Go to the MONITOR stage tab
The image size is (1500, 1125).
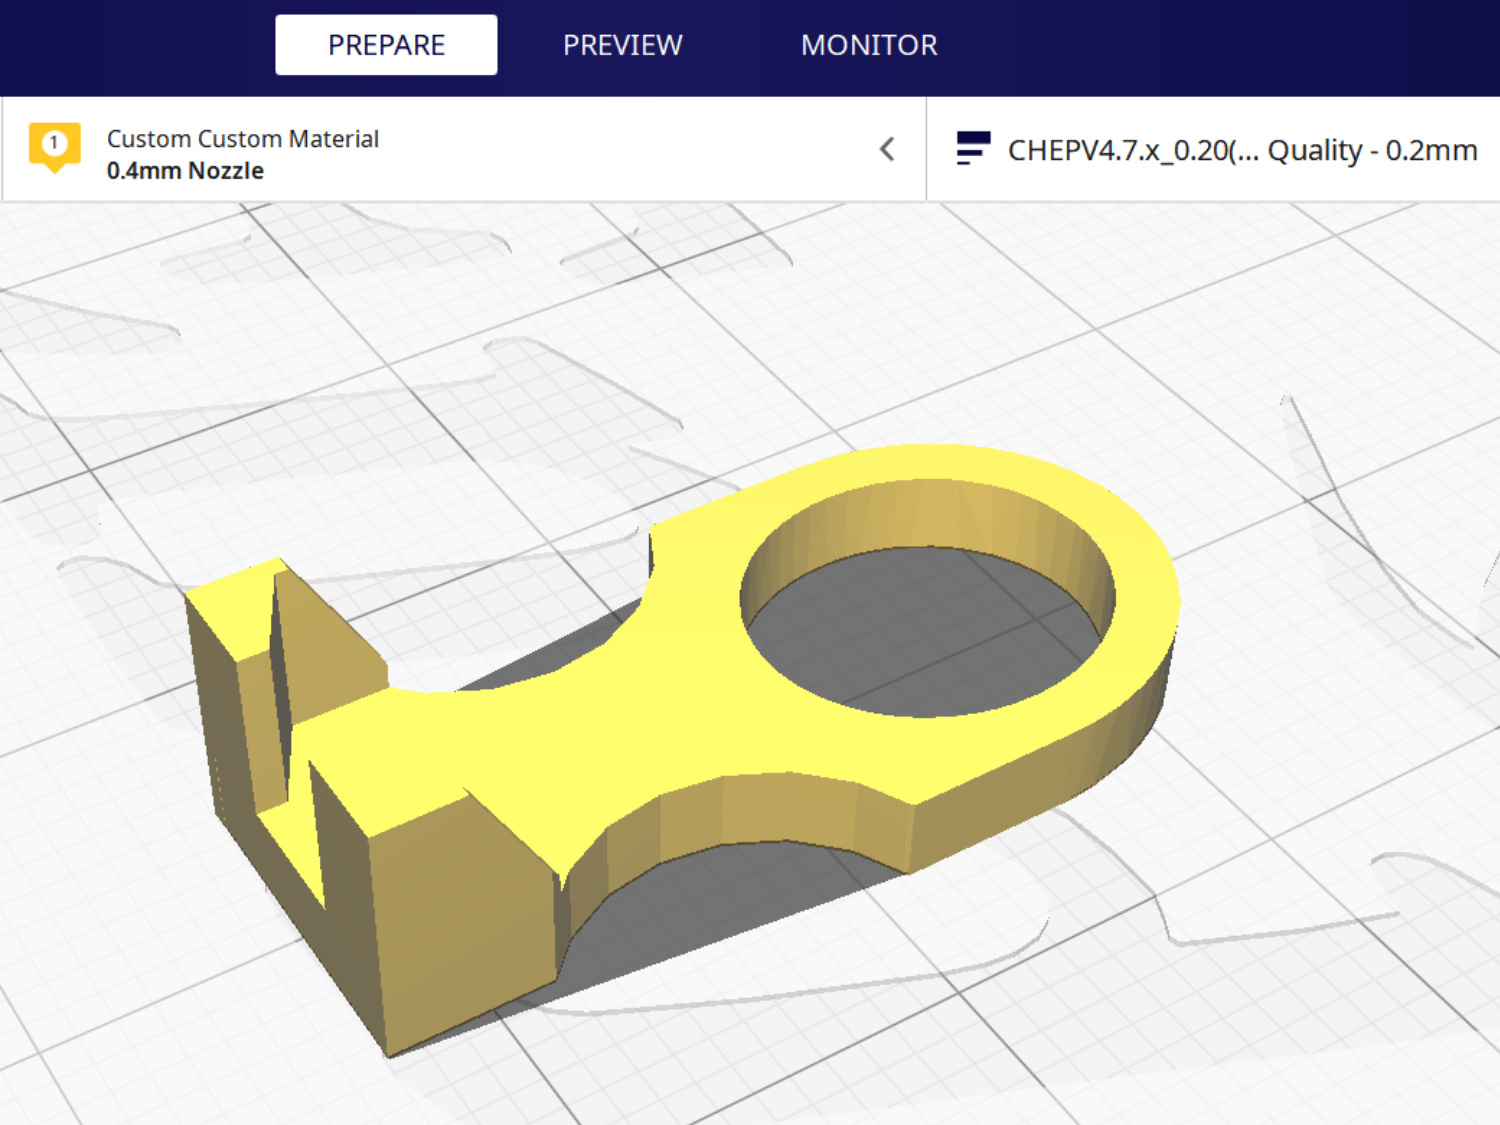click(869, 45)
